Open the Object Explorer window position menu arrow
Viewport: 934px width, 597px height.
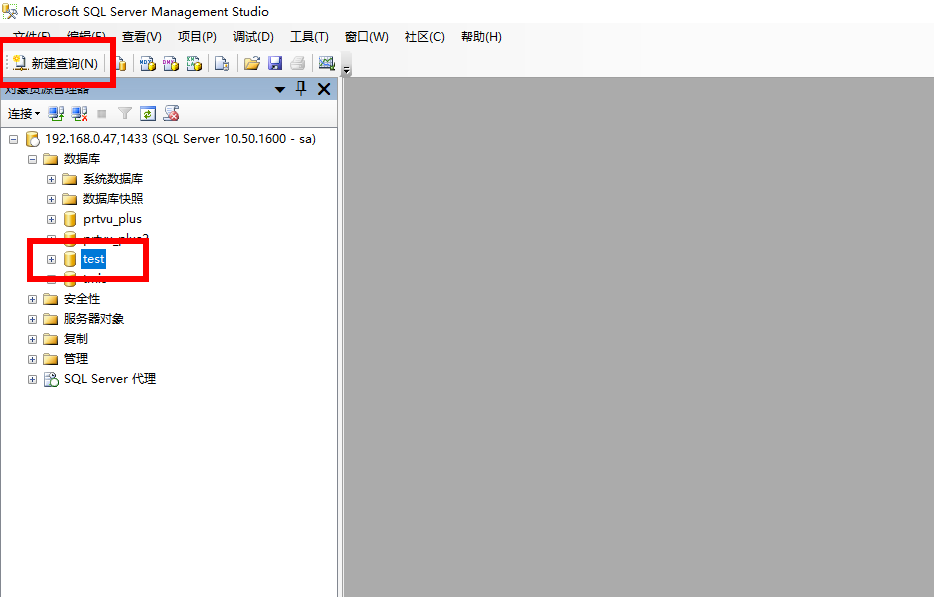[x=279, y=89]
